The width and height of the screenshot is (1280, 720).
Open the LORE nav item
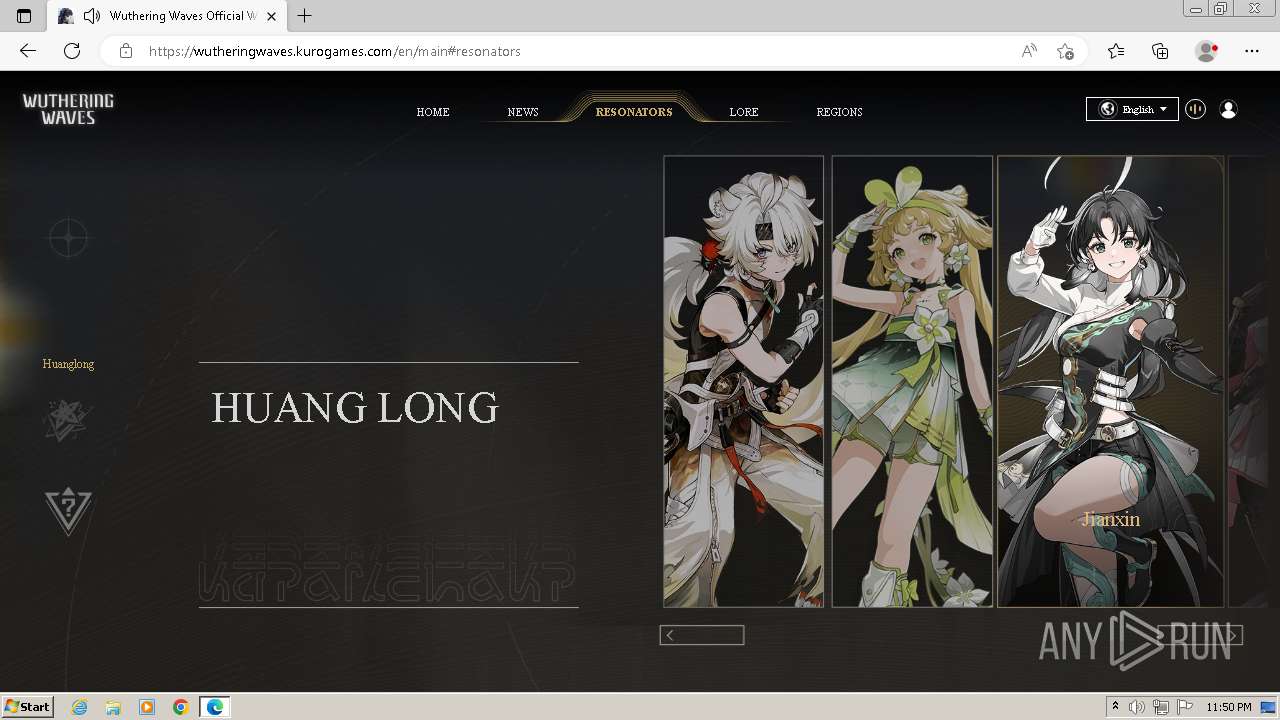coord(744,112)
